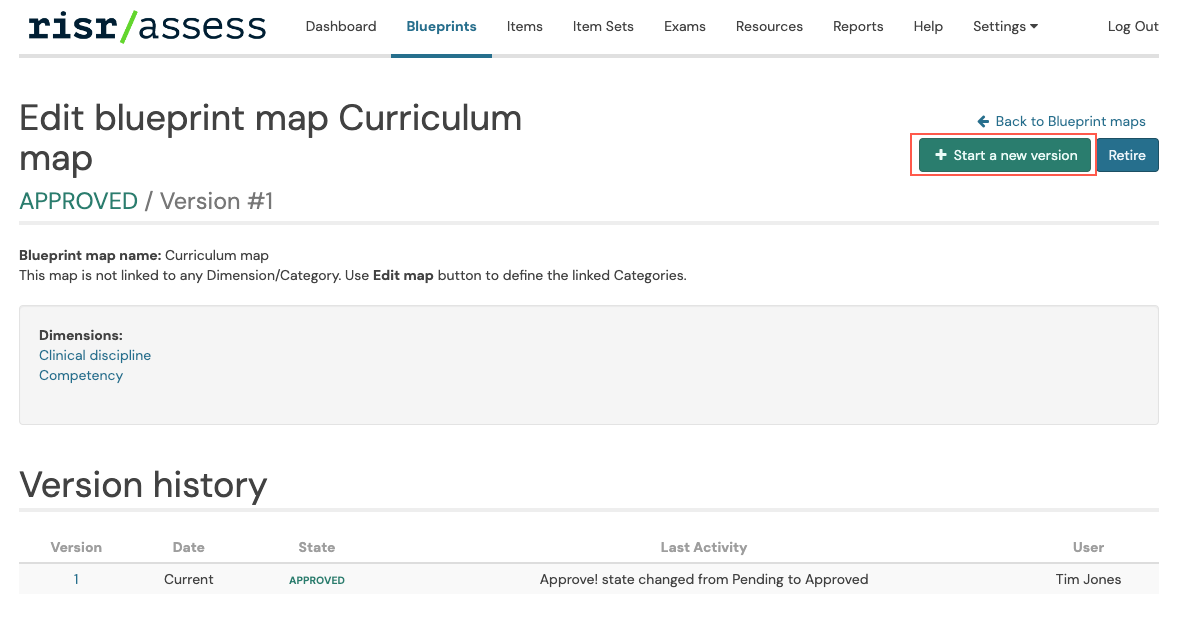1188x621 pixels.
Task: Switch to the Dashboard tab
Action: pos(340,26)
